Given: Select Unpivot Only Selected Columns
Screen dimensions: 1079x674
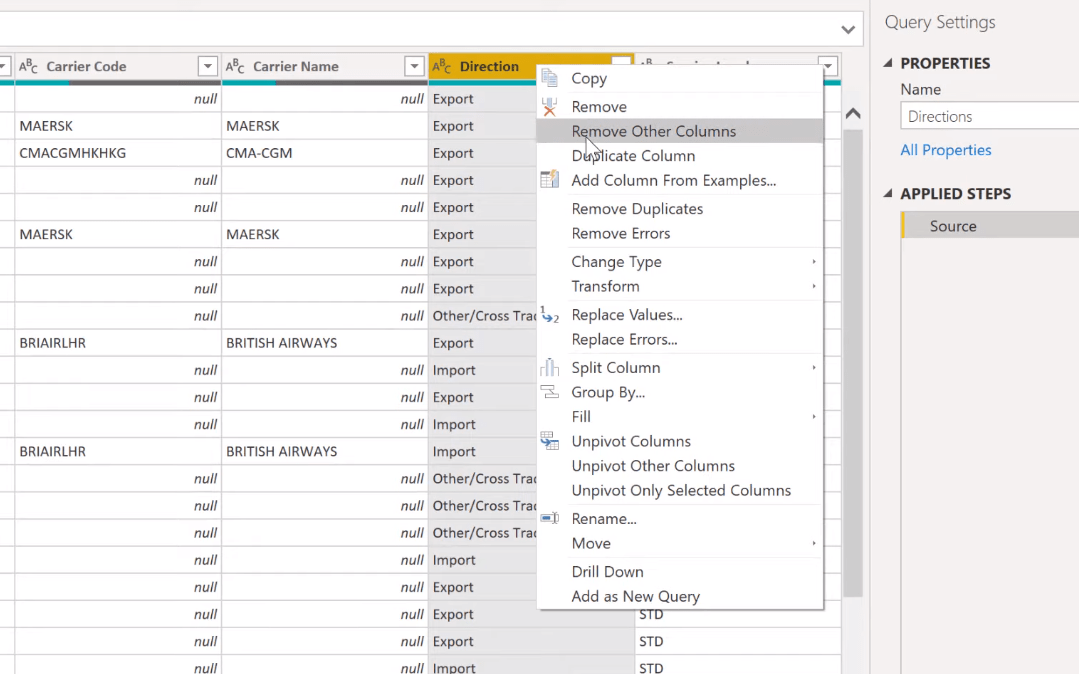Looking at the screenshot, I should tap(680, 490).
